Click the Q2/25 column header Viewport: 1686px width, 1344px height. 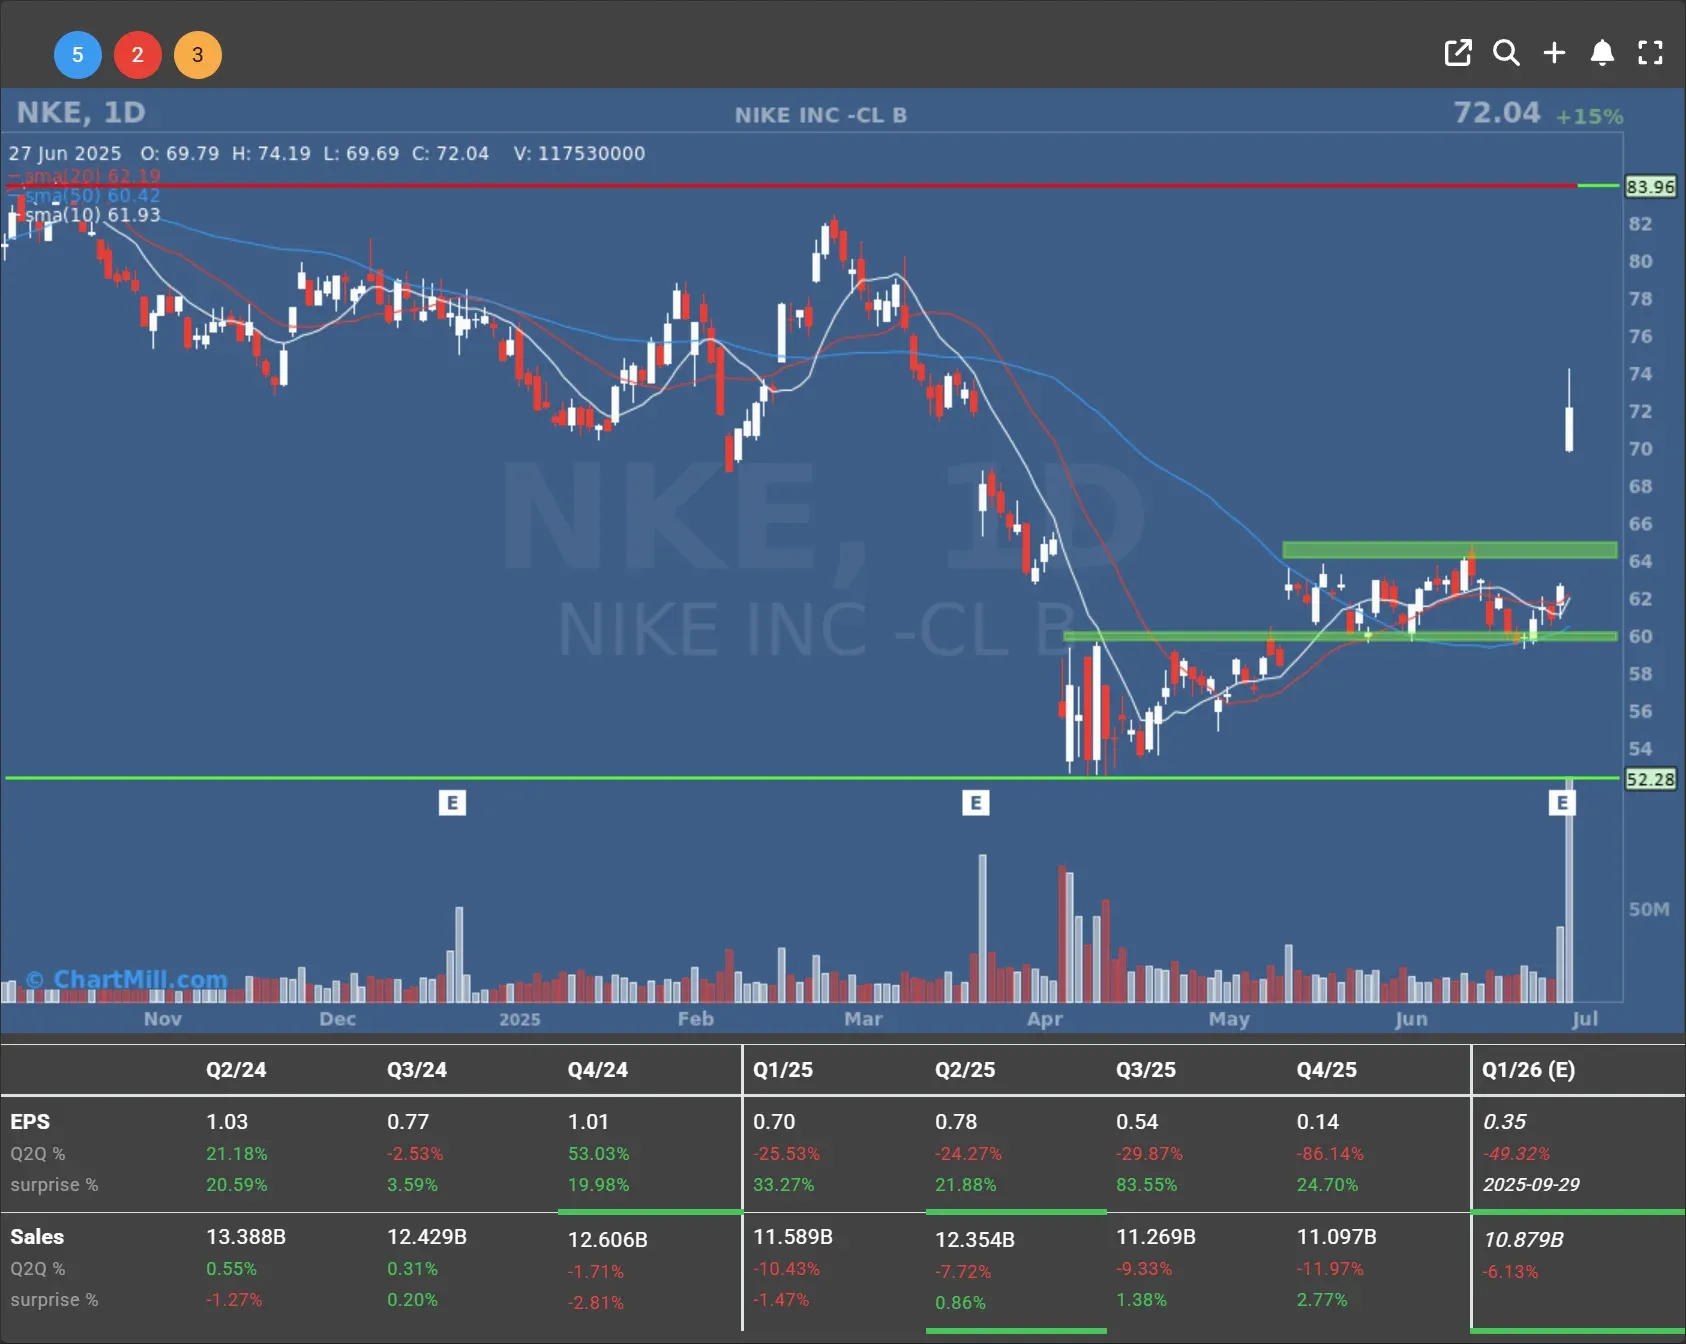coord(965,1069)
